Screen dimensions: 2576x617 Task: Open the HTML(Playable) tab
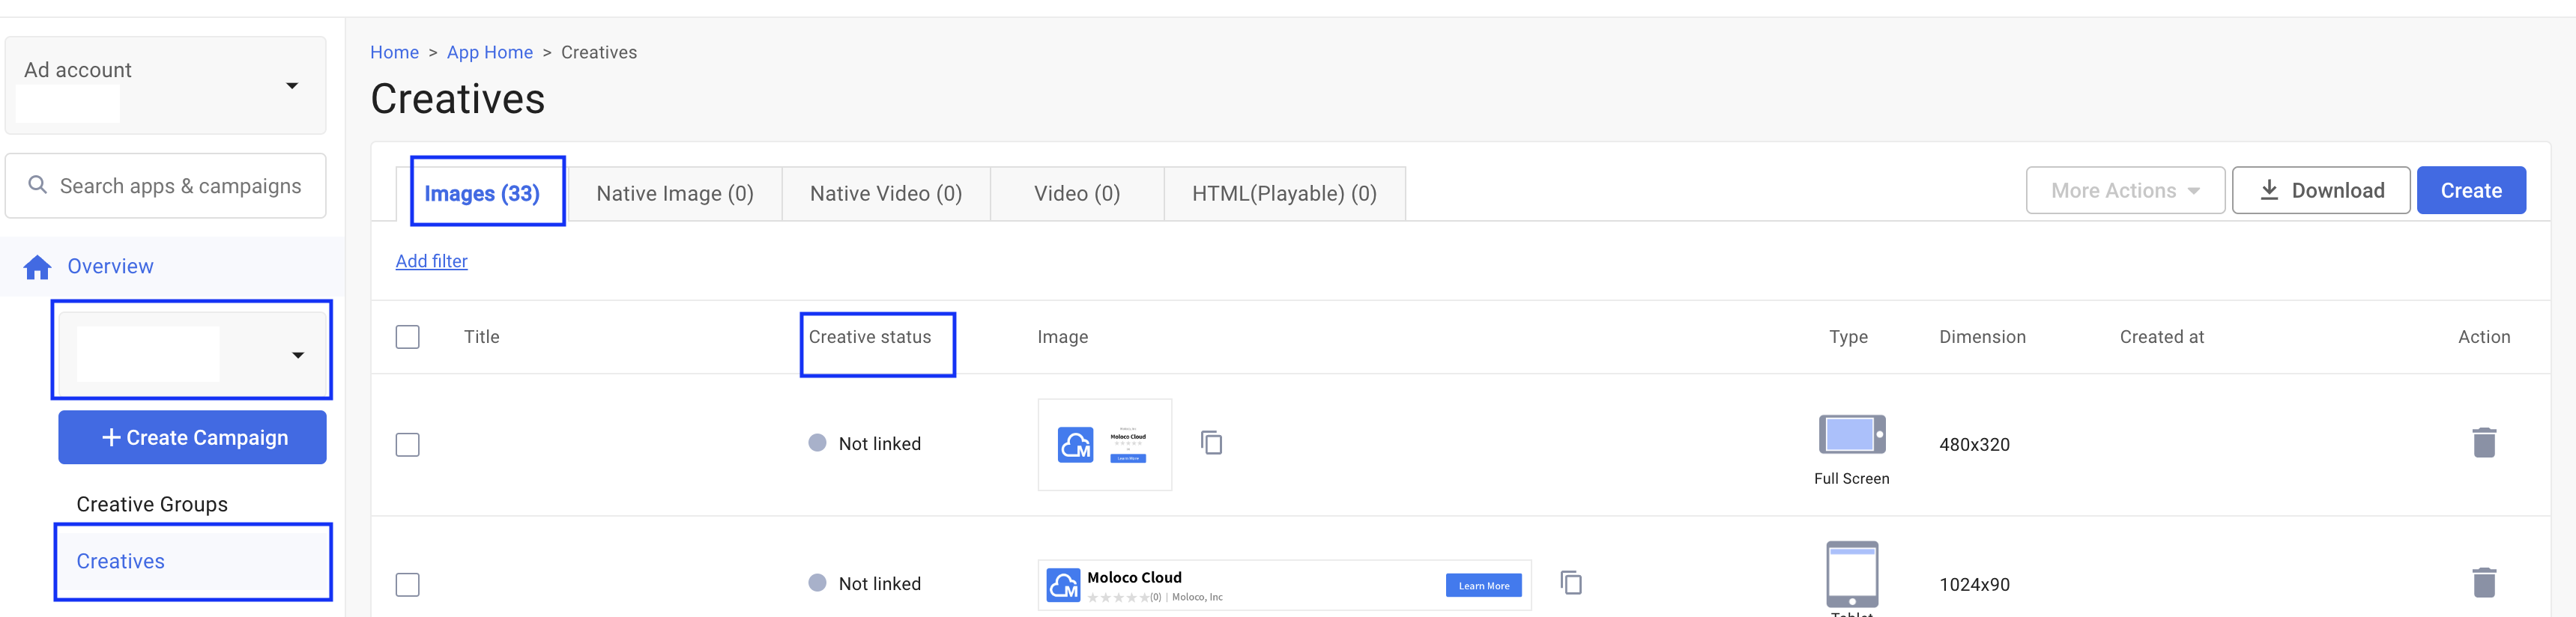[x=1283, y=194]
